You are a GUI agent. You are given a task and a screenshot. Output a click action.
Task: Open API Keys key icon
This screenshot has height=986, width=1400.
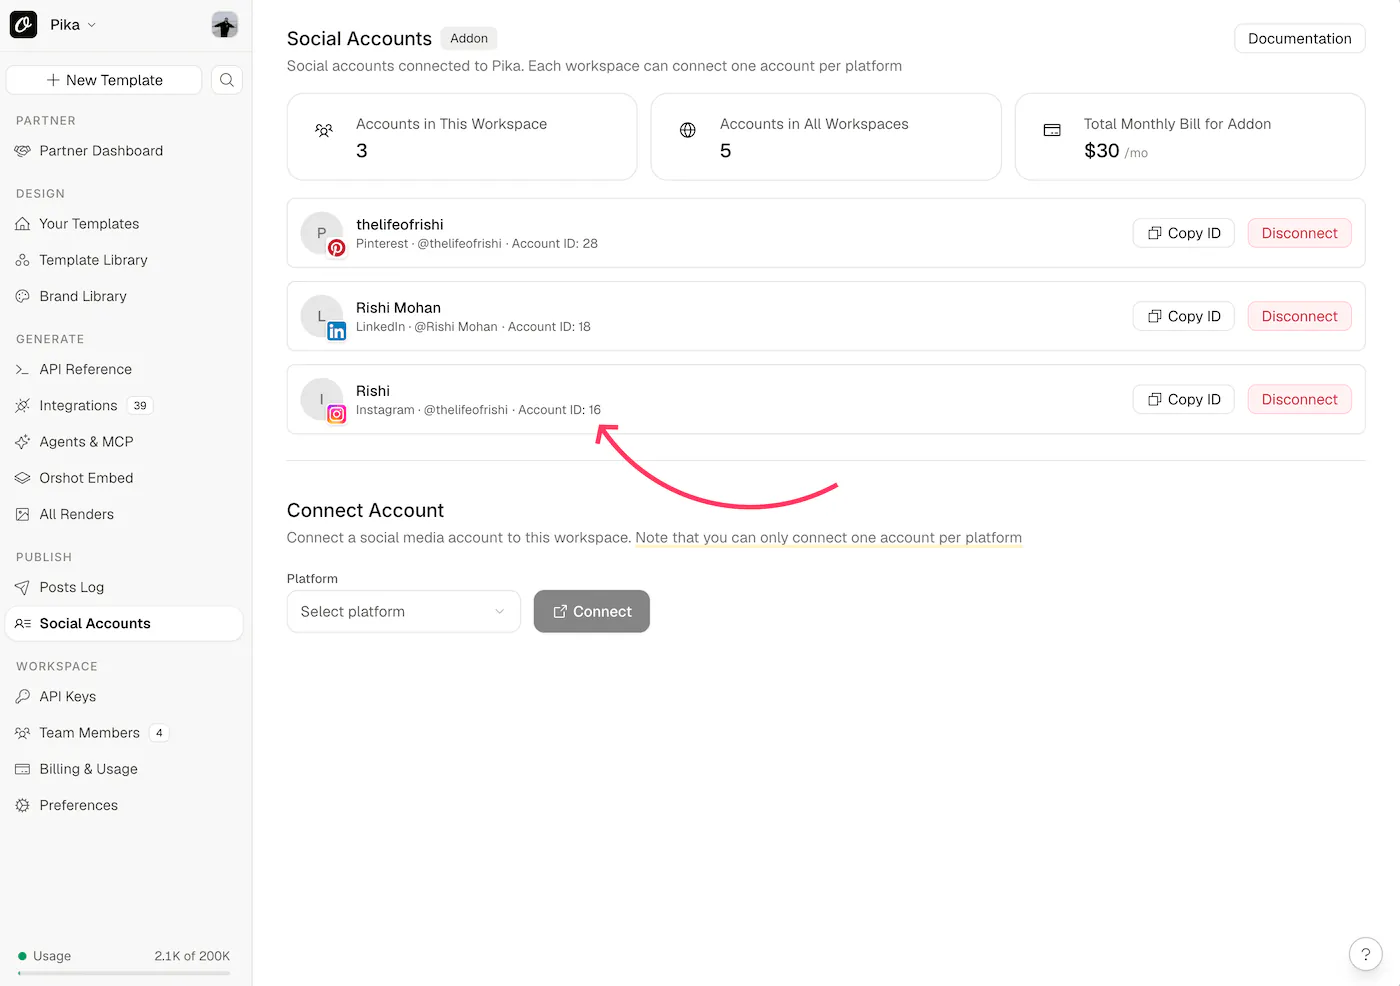23,696
